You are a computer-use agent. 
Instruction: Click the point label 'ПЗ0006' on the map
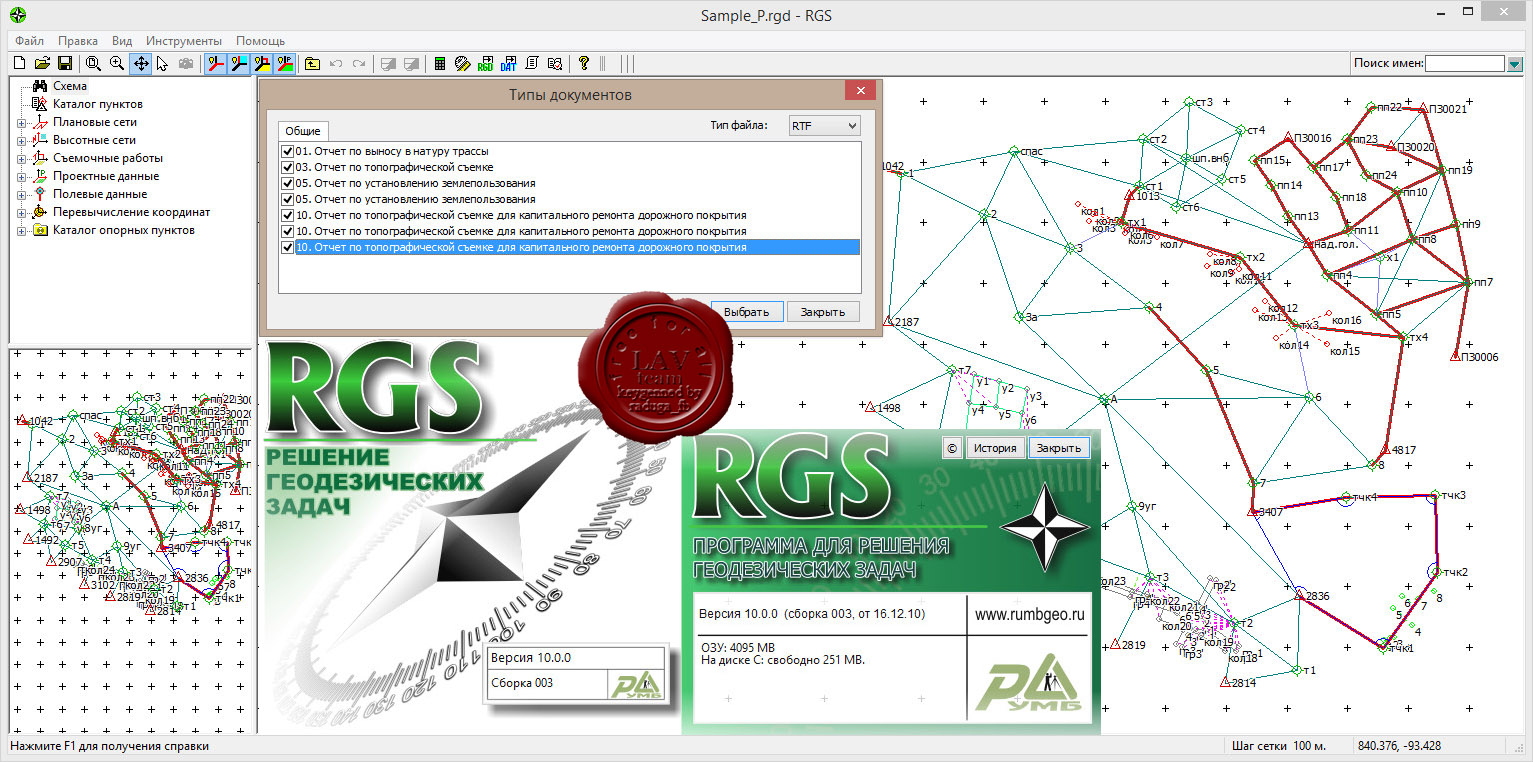click(x=1479, y=357)
